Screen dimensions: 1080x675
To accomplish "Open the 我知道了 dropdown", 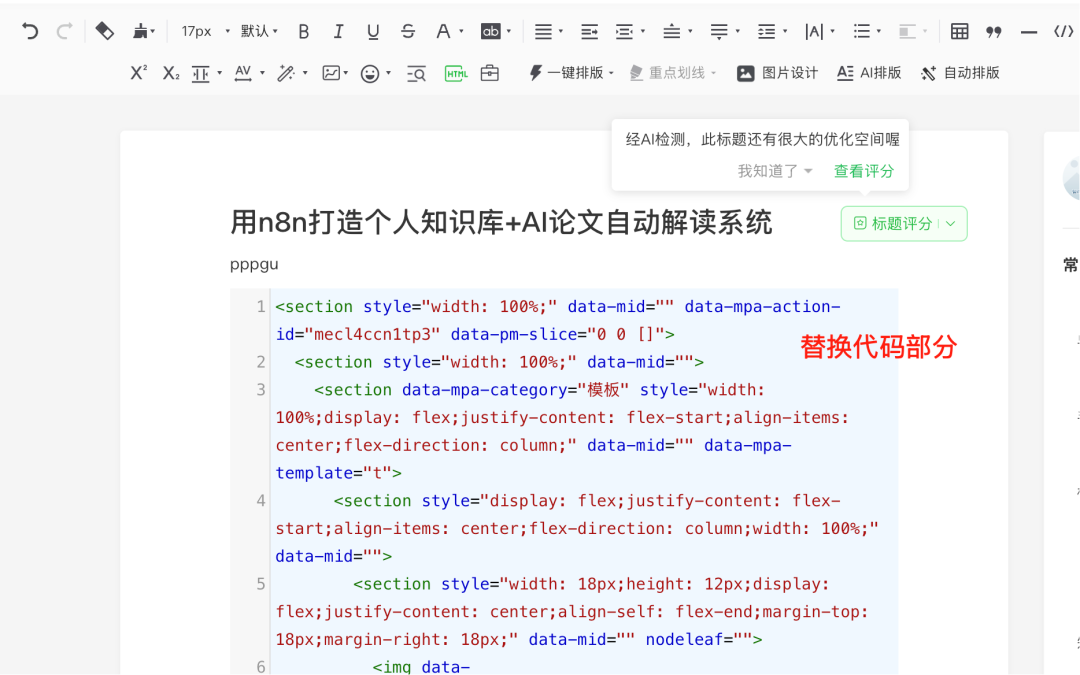I will tap(775, 171).
